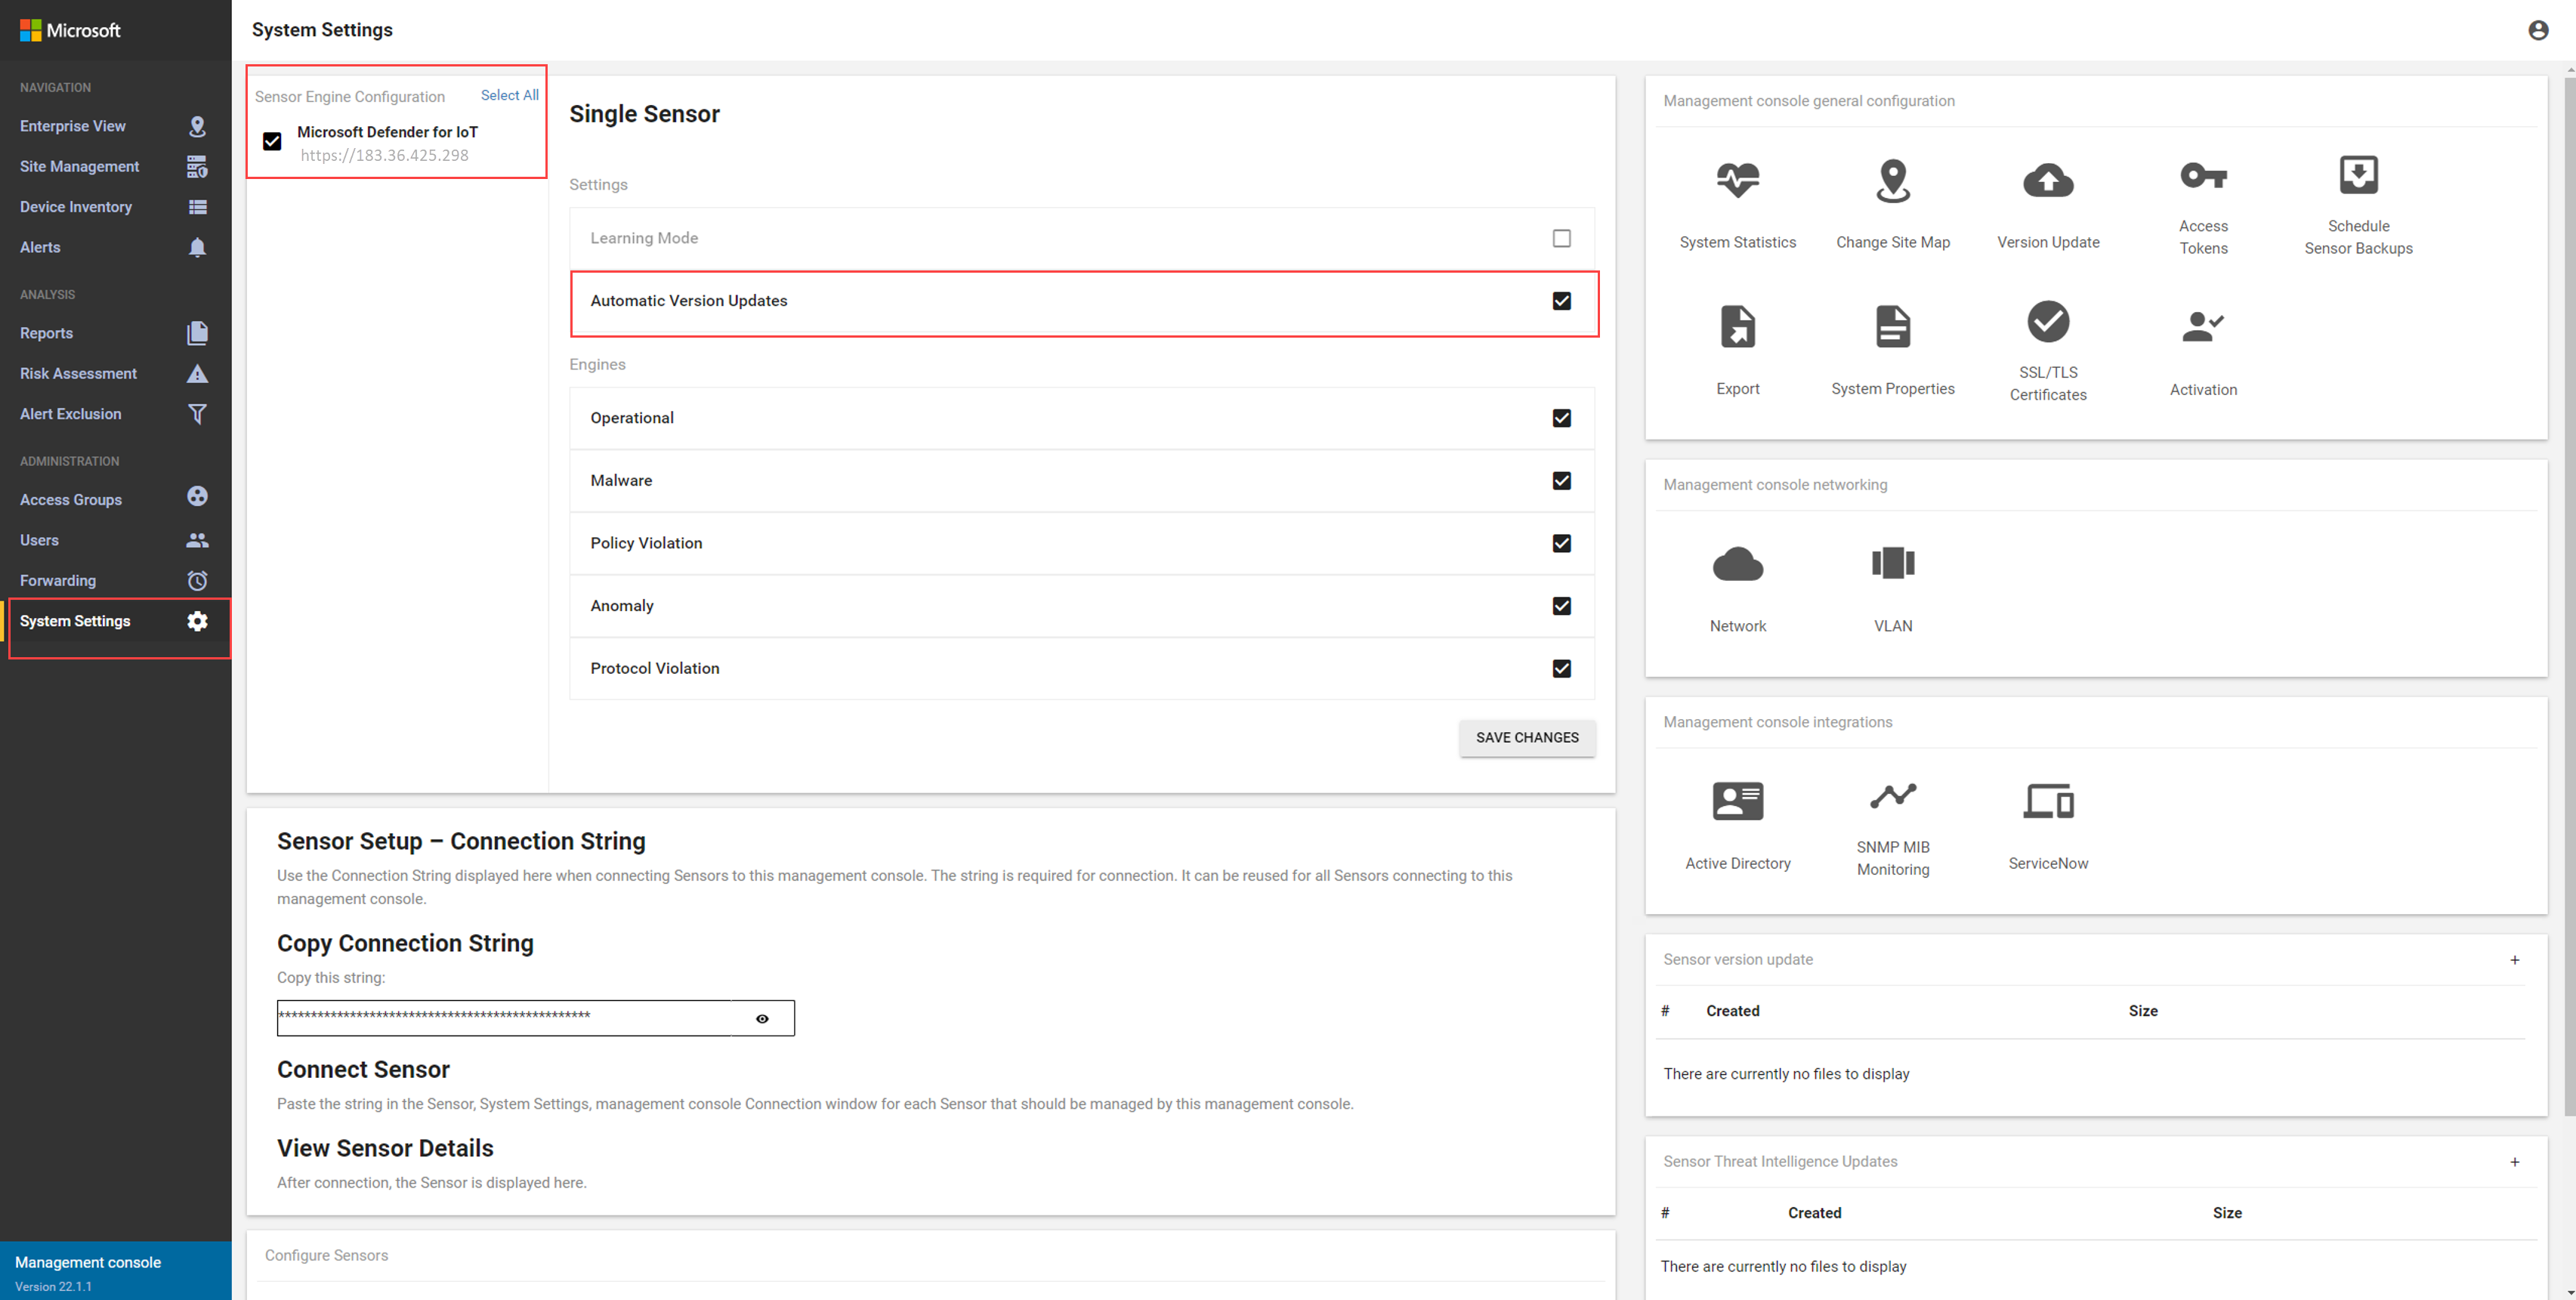Expand Sensor version update with plus
2576x1300 pixels.
(x=2514, y=960)
